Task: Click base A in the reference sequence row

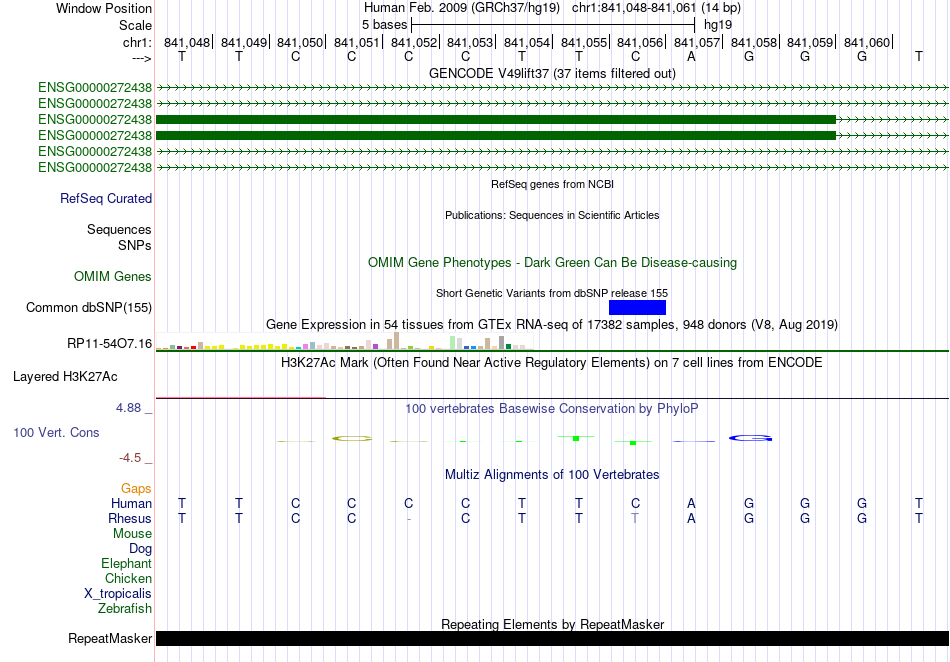Action: (x=691, y=57)
